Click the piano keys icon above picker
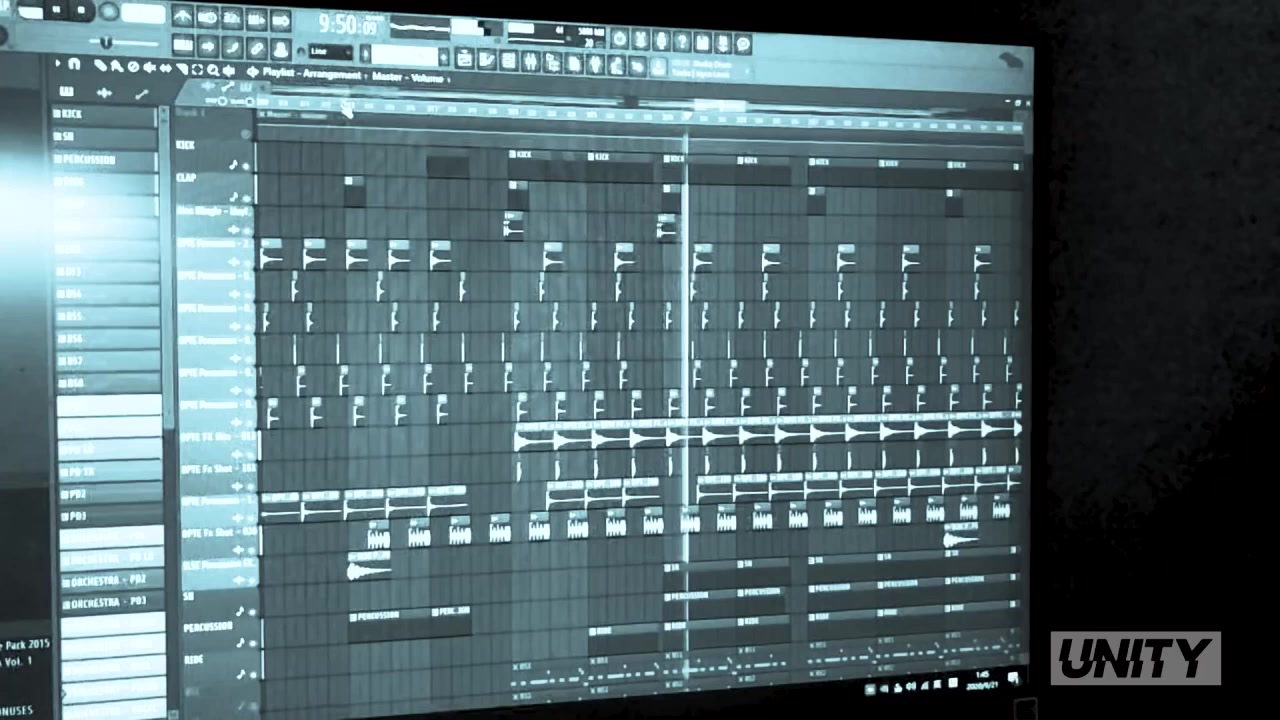The image size is (1280, 720). pyautogui.click(x=67, y=92)
